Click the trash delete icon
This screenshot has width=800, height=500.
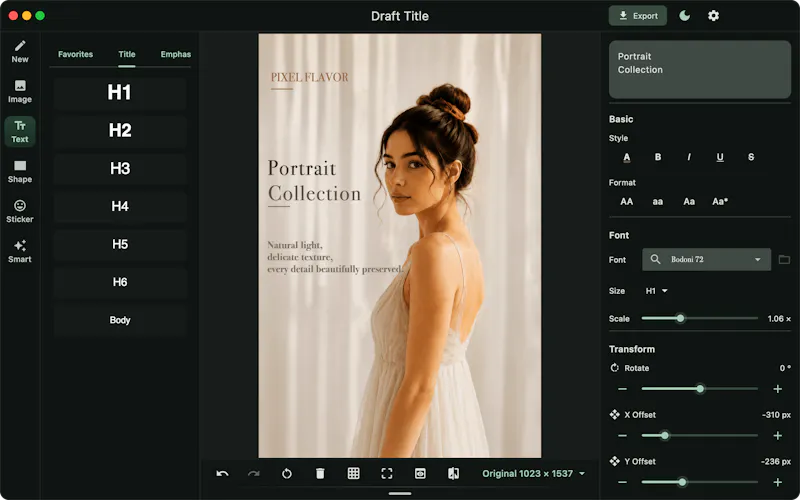coord(320,473)
